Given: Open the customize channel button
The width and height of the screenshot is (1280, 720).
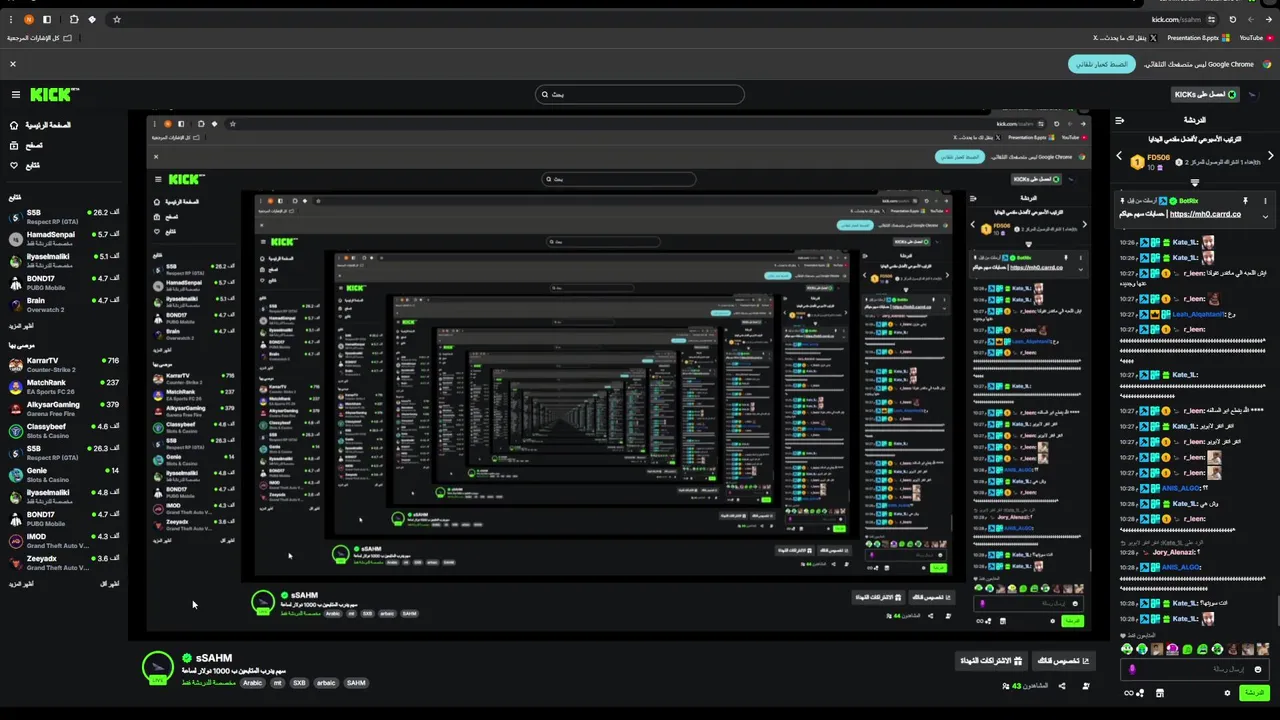Looking at the screenshot, I should coord(1063,661).
